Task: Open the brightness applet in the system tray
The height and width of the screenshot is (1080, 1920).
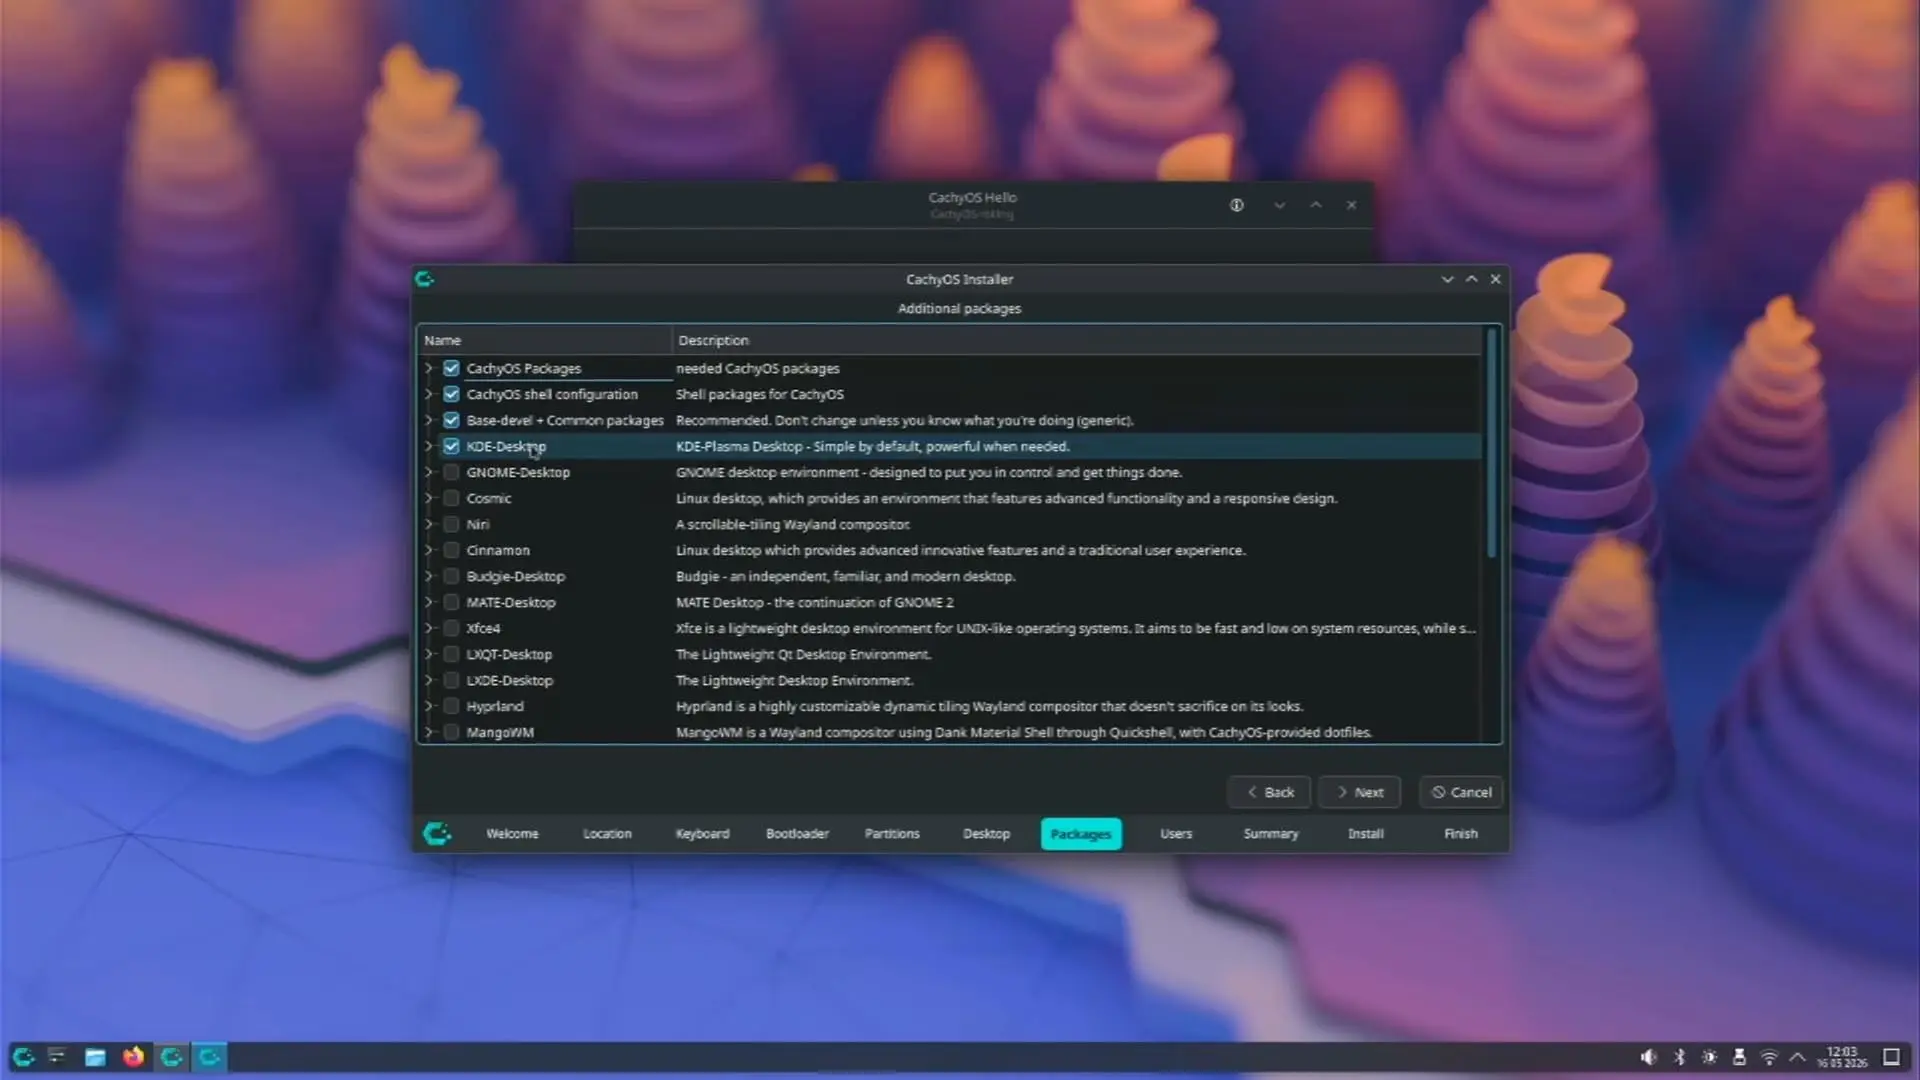Action: click(x=1710, y=1057)
